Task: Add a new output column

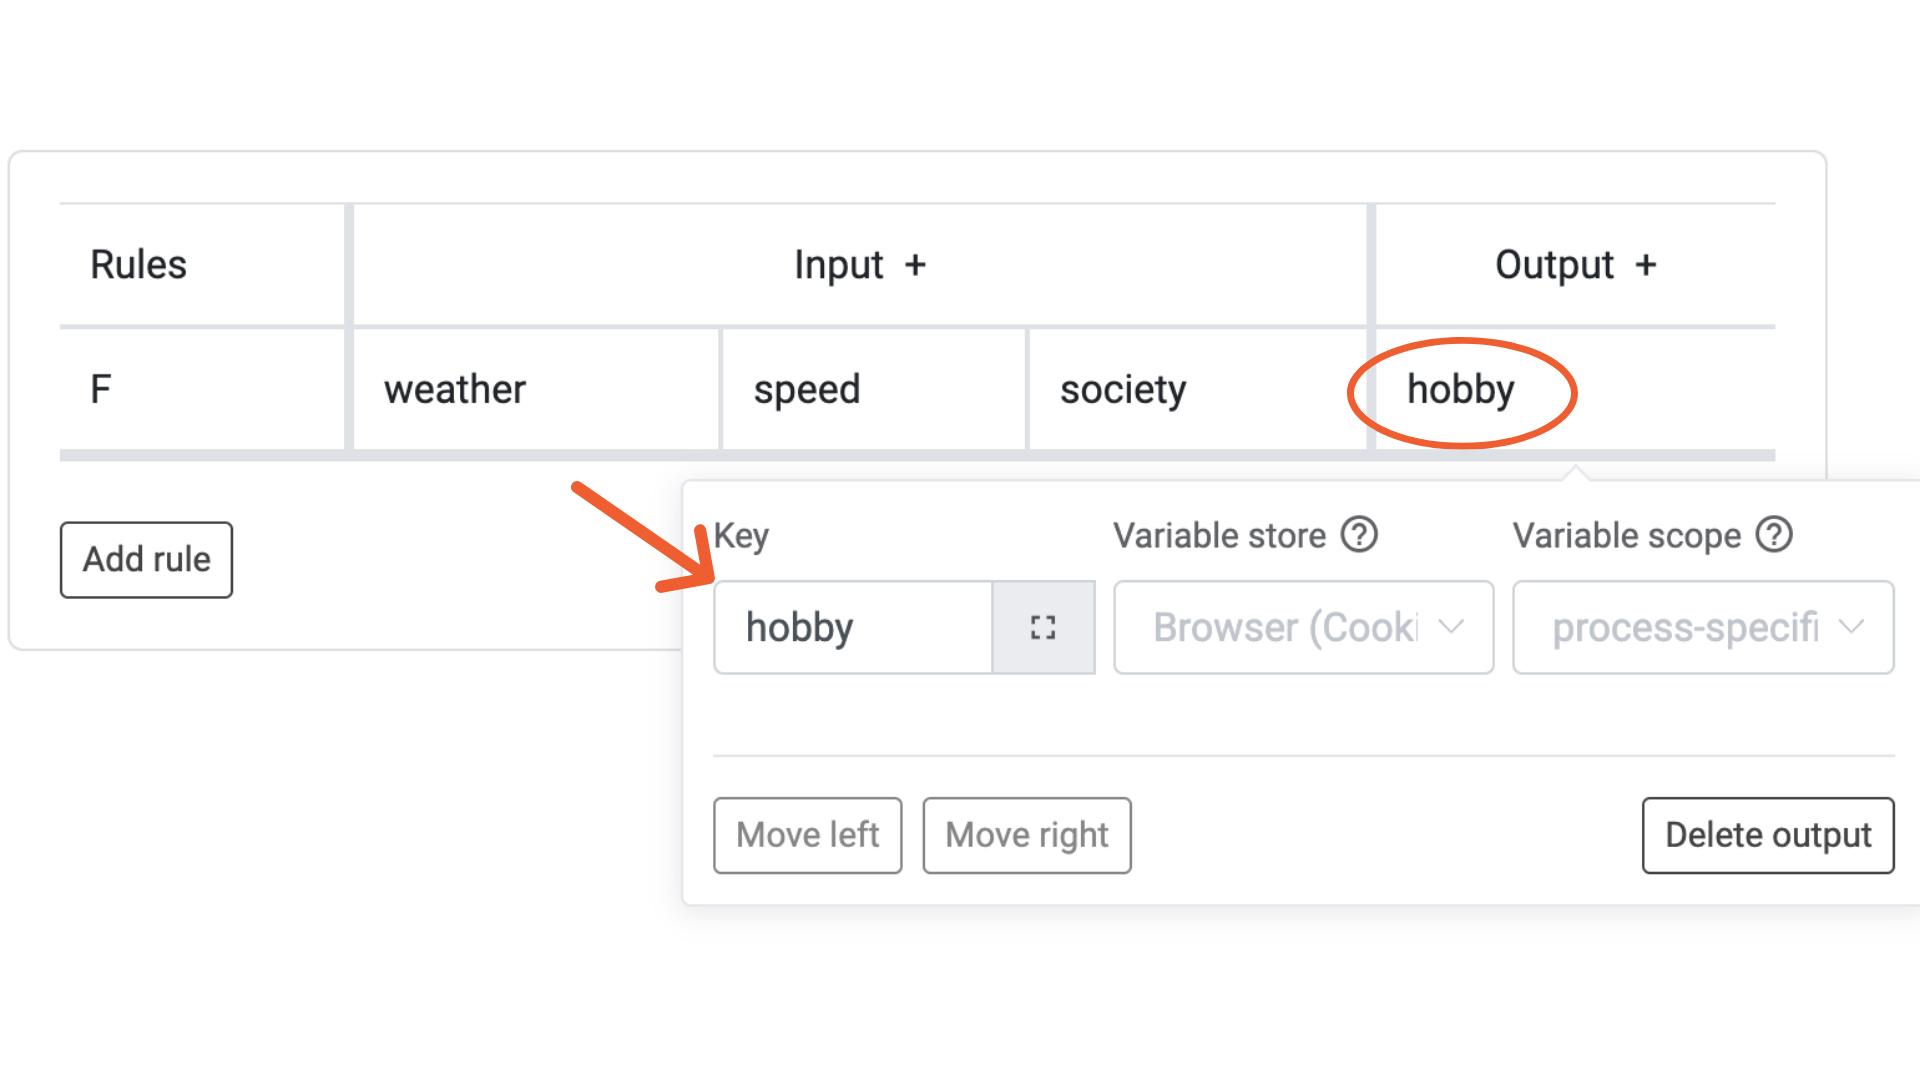Action: pos(1648,265)
